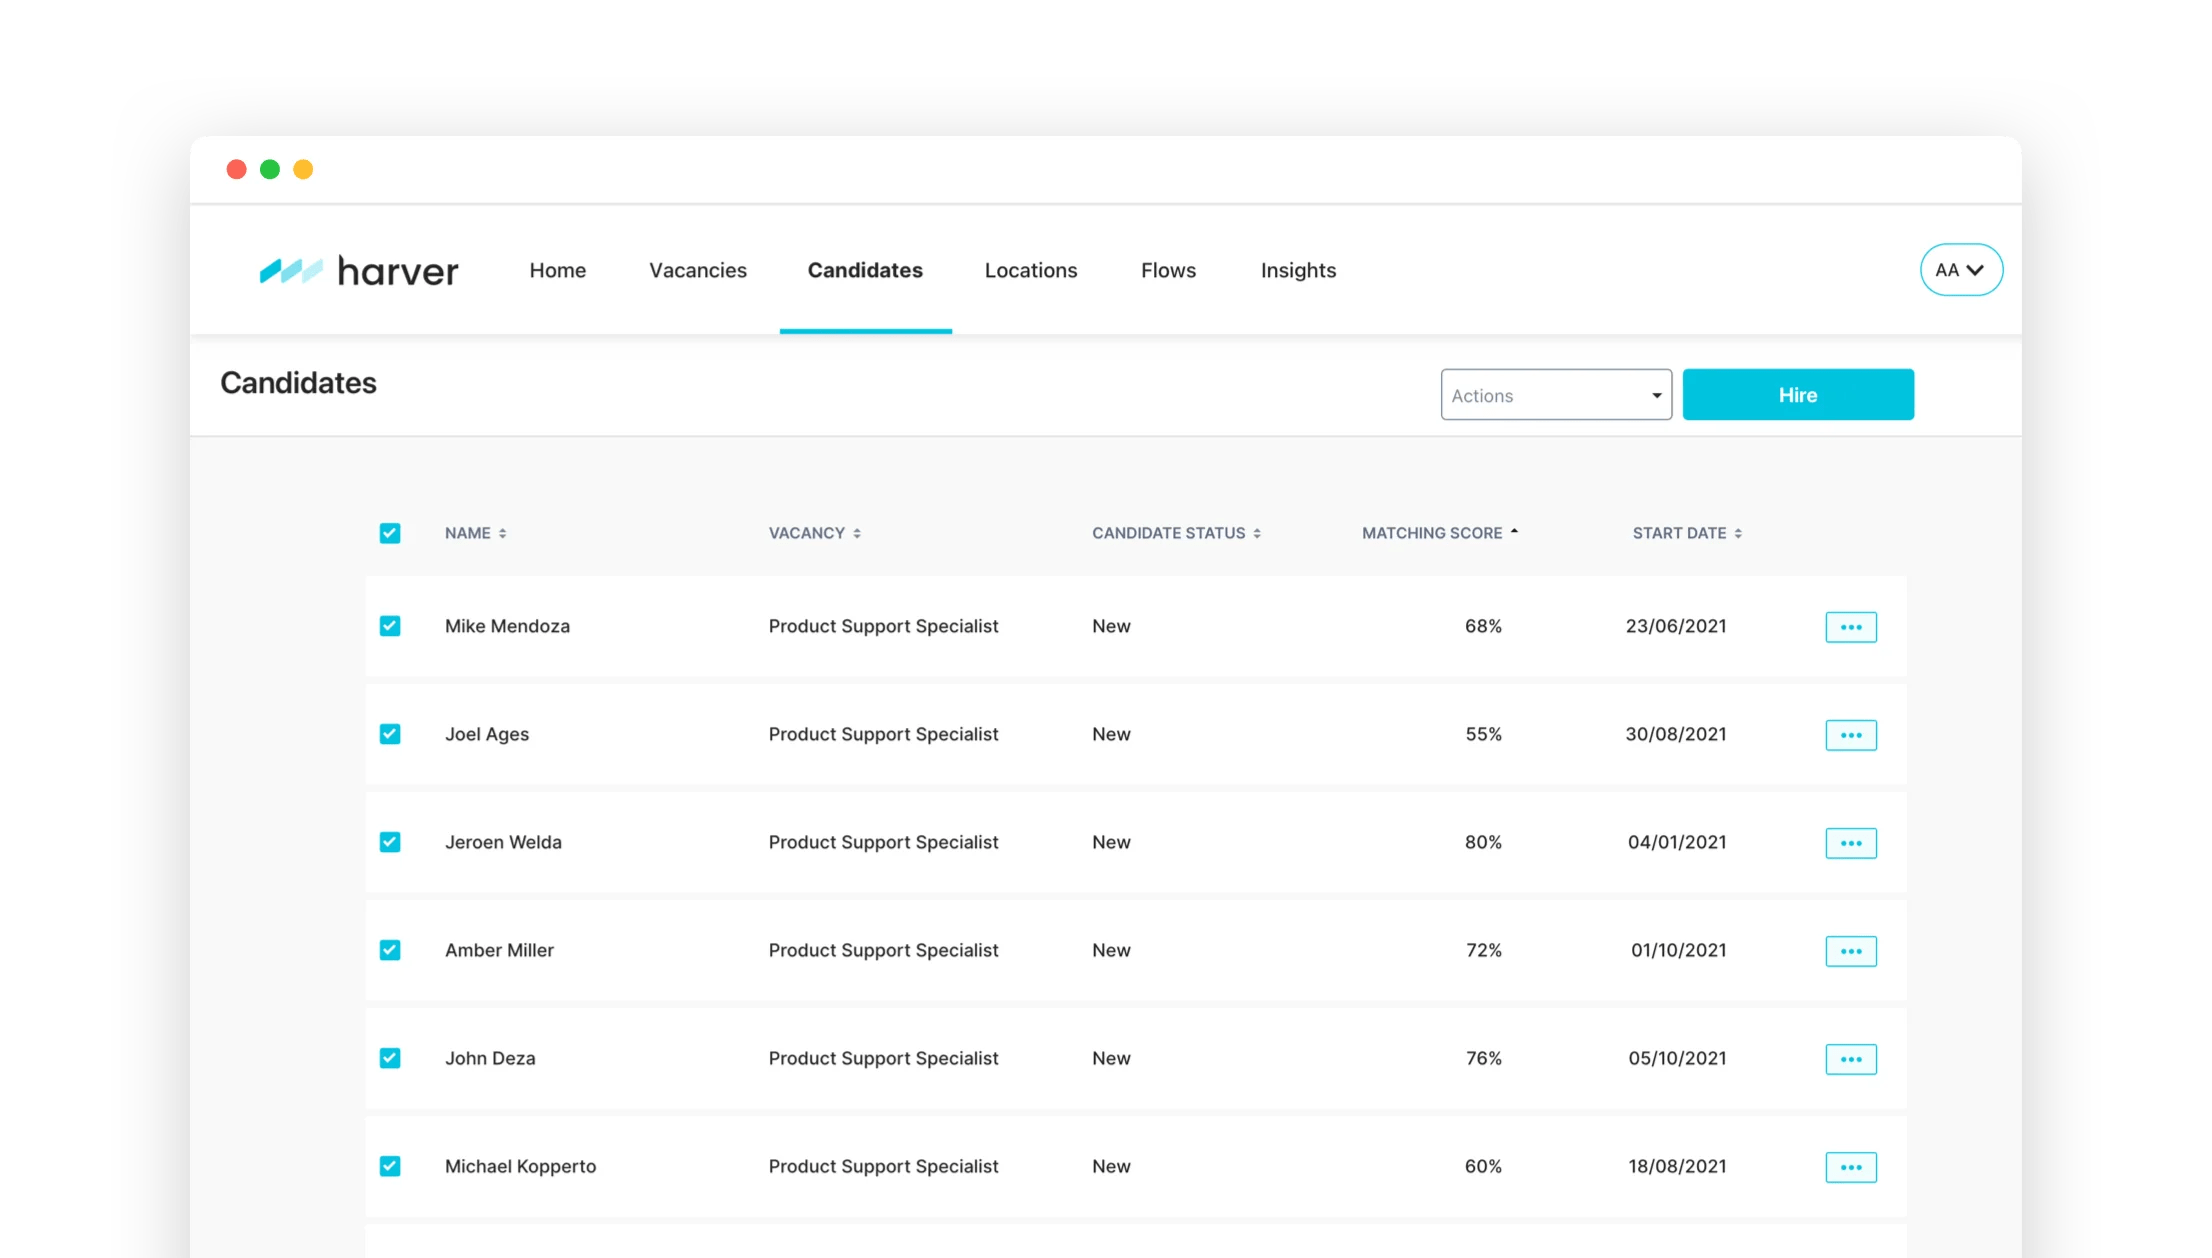
Task: Open three-dot menu for Jeroen Welda
Action: 1850,843
